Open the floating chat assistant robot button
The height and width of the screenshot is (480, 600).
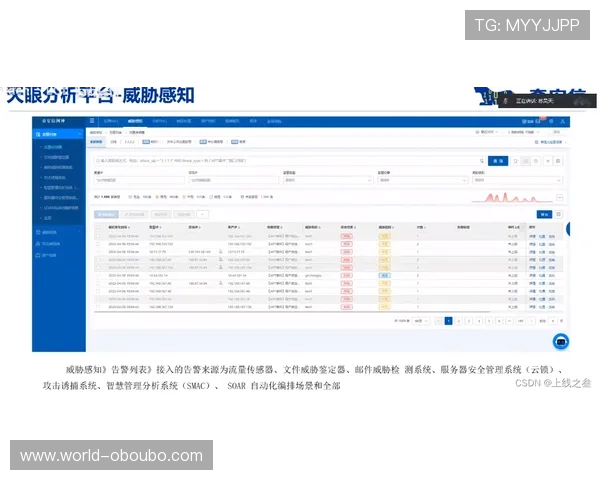click(x=561, y=341)
